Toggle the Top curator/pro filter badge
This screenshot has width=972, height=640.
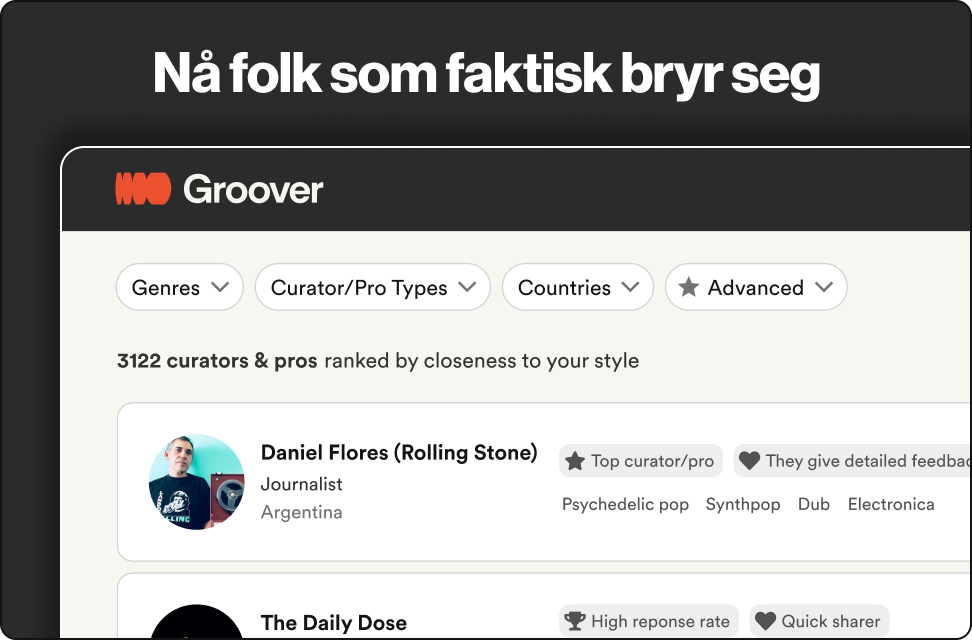point(640,461)
